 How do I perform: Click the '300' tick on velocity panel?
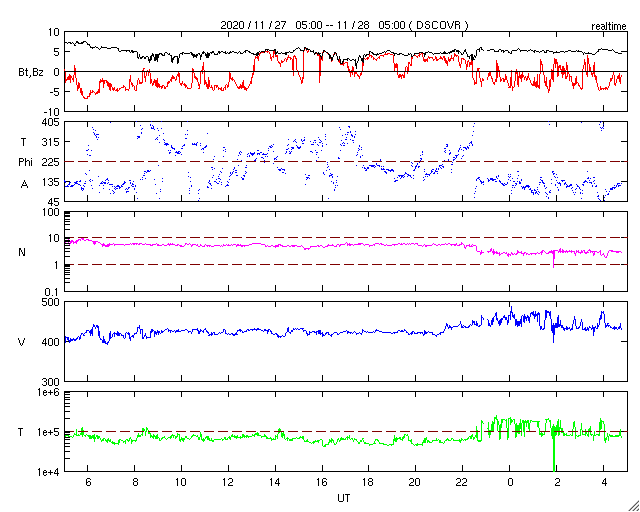pos(51,382)
